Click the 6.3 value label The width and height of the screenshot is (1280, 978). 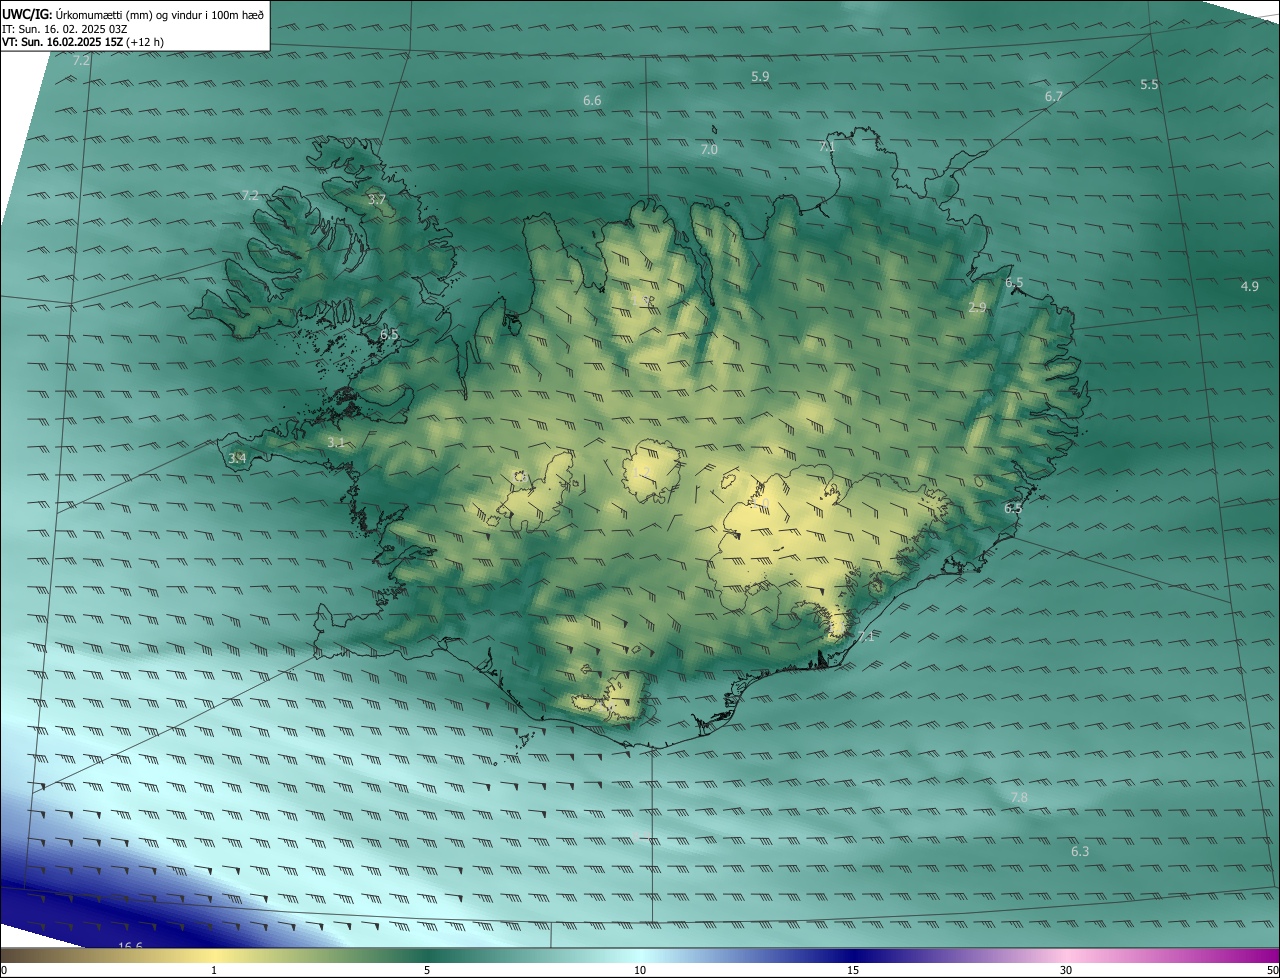click(x=1080, y=851)
